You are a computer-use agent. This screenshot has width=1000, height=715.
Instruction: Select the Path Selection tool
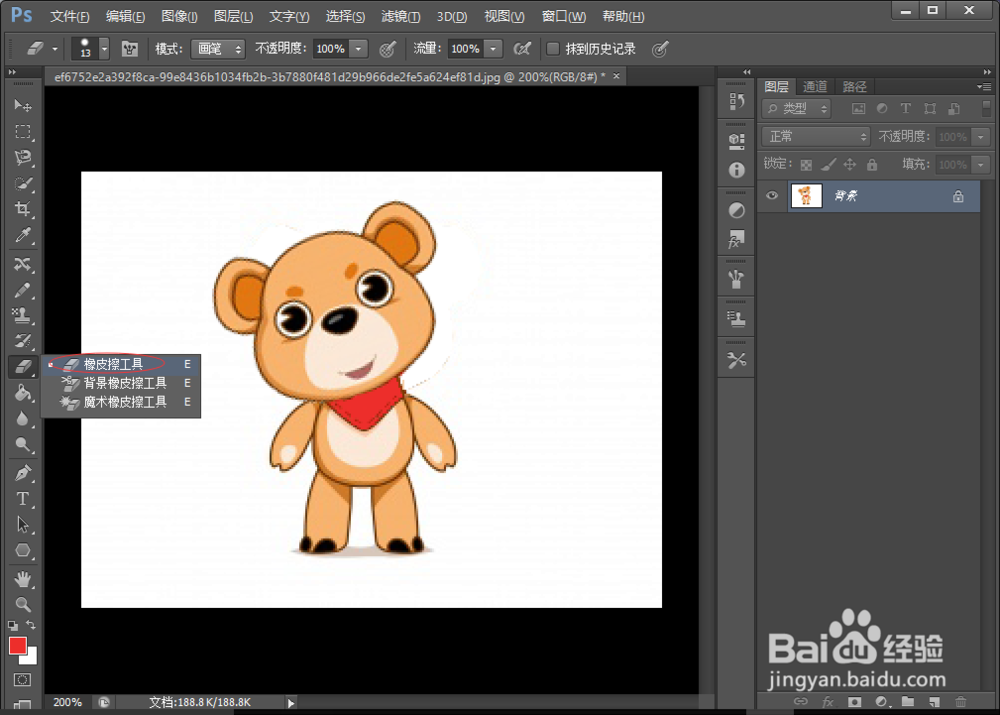pos(23,525)
